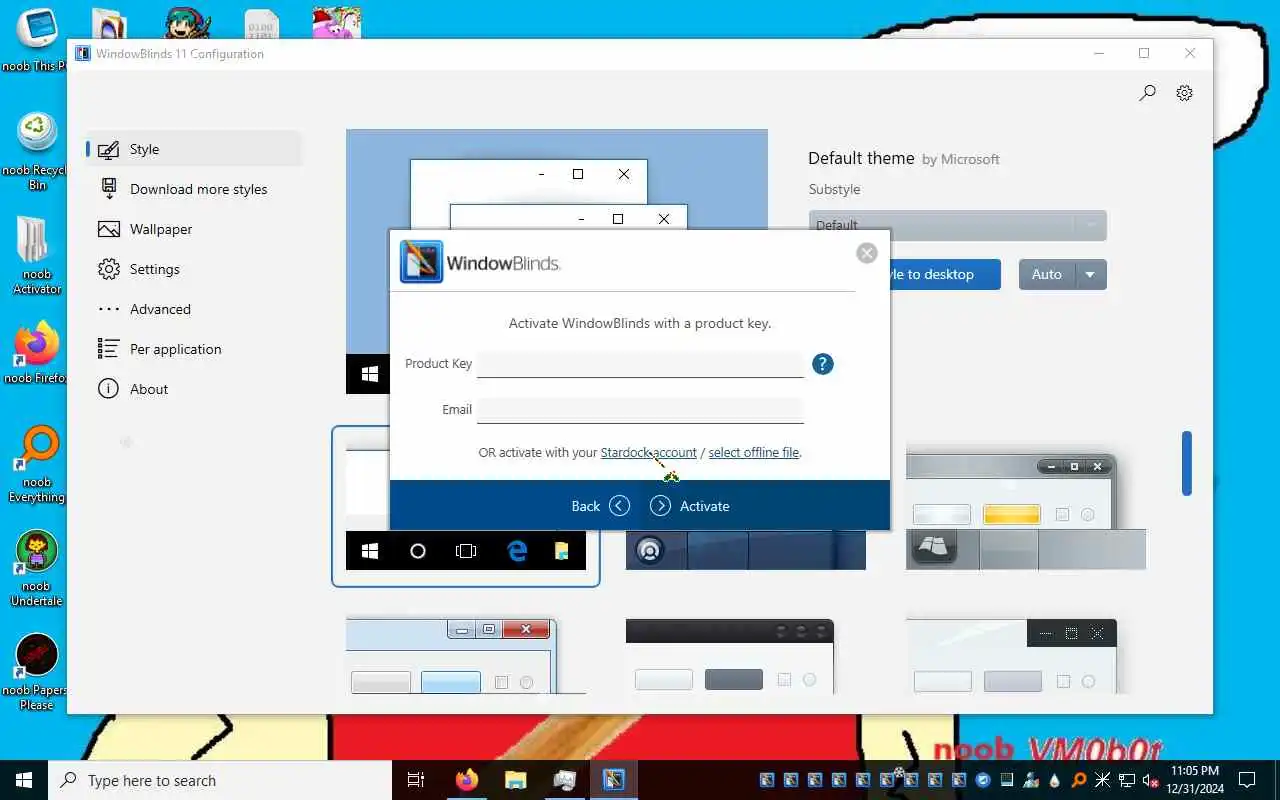Open noob Activator desktop icon
1280x800 pixels.
35,256
